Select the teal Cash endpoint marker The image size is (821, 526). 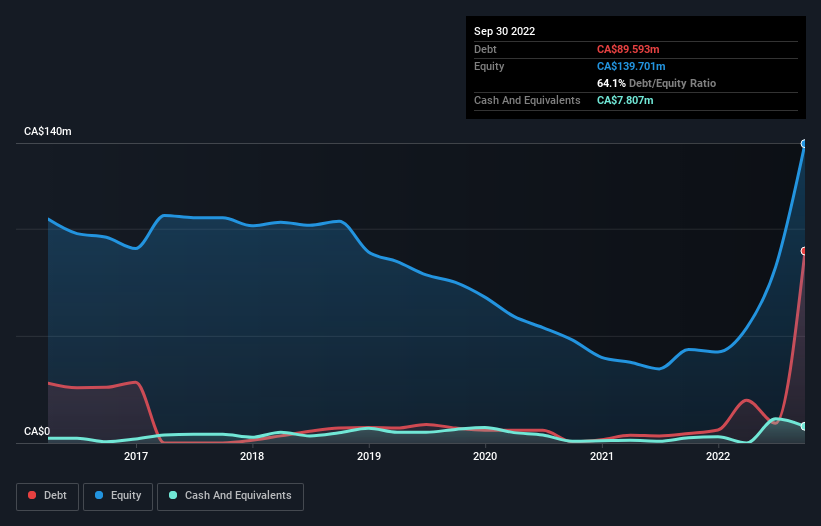[804, 427]
